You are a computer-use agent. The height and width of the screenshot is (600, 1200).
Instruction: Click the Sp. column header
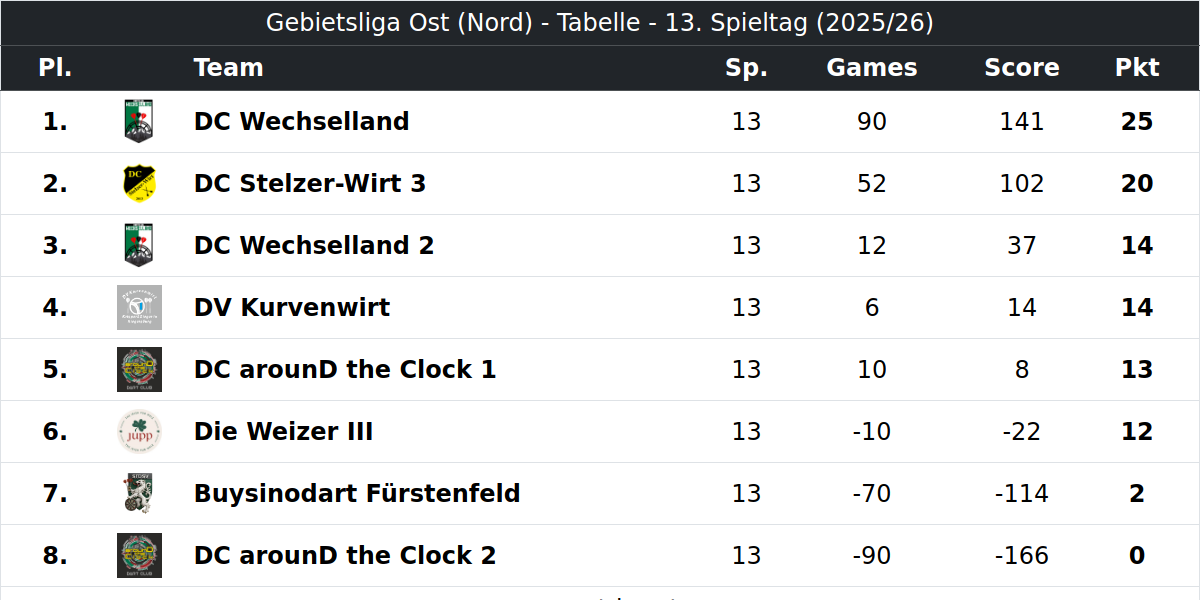747,68
